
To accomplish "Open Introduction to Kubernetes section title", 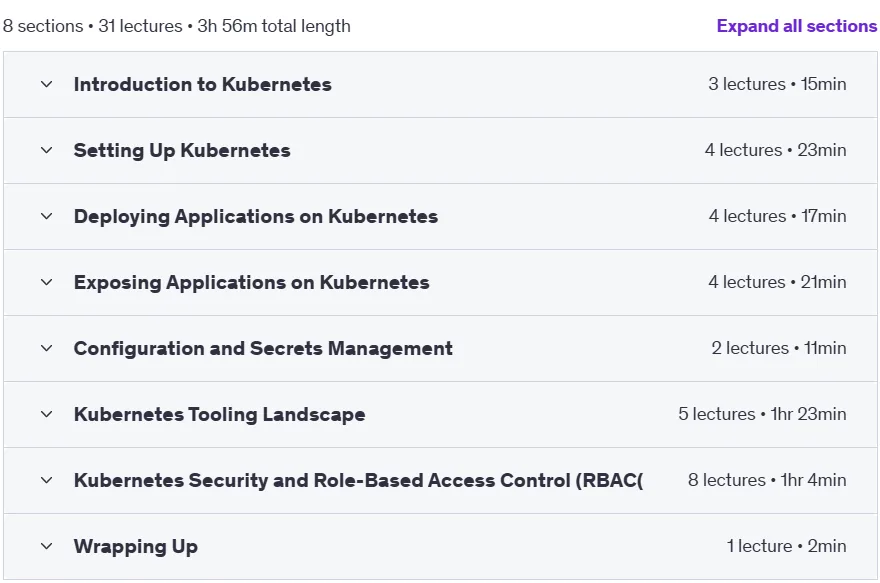I will [203, 84].
